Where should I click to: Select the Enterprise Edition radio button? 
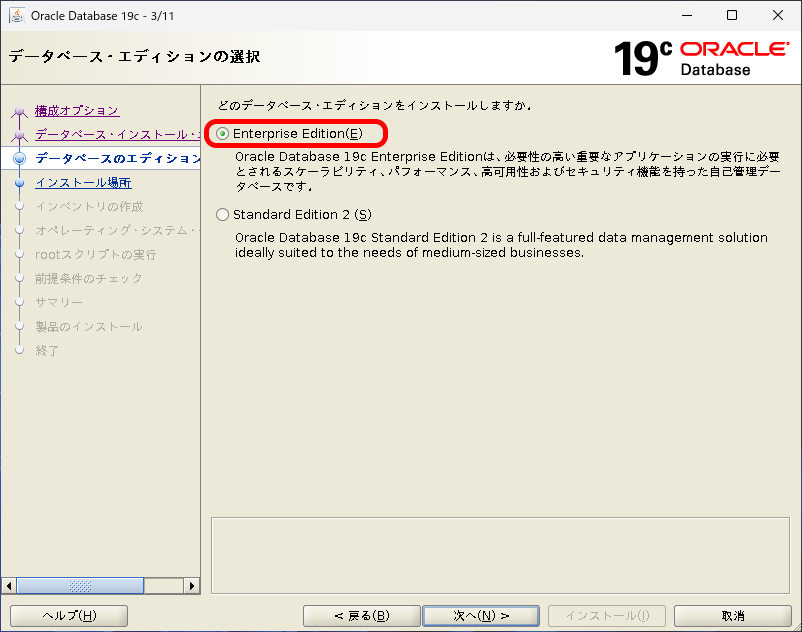point(222,134)
